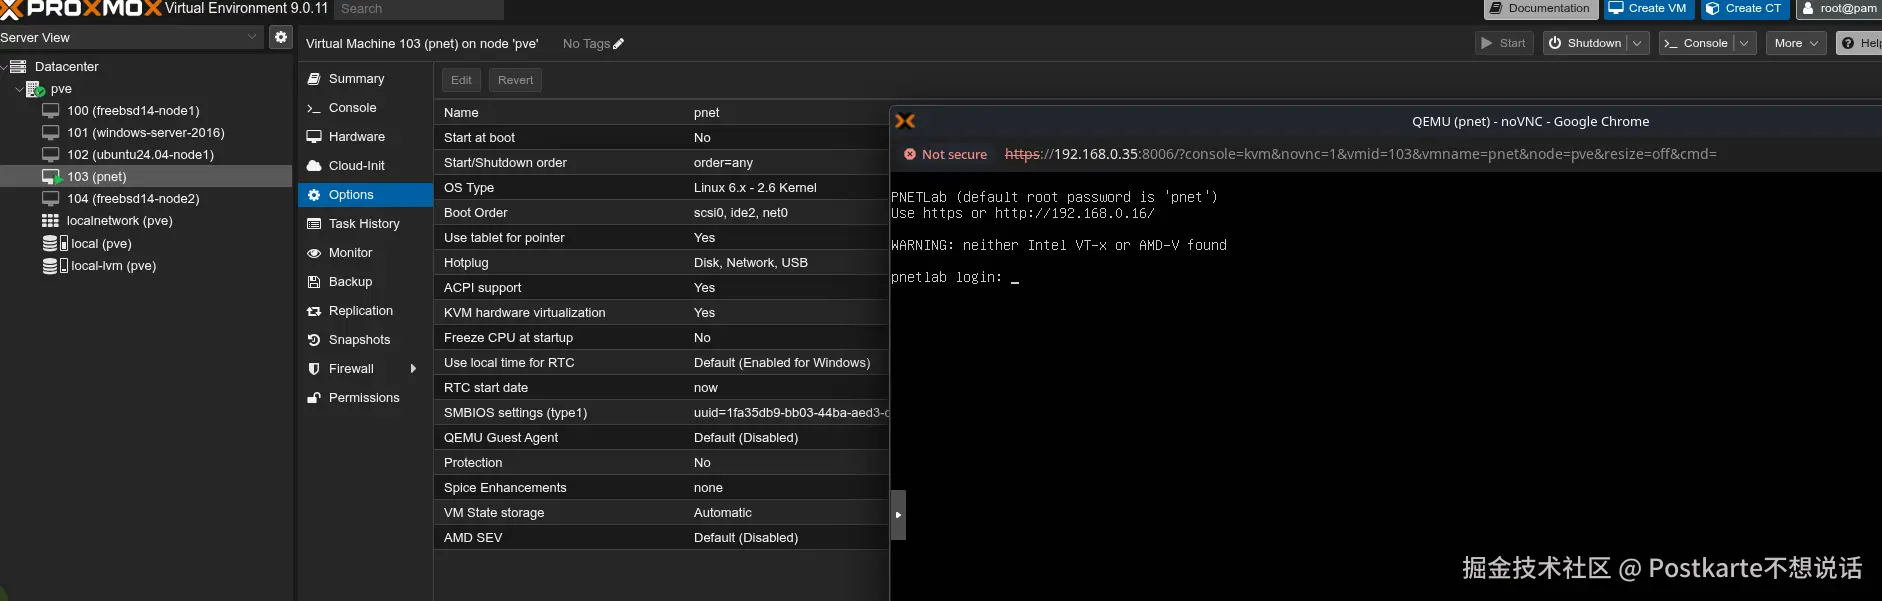Viewport: 1882px width, 601px height.
Task: Click the noVNC window Proxmox icon
Action: (x=905, y=121)
